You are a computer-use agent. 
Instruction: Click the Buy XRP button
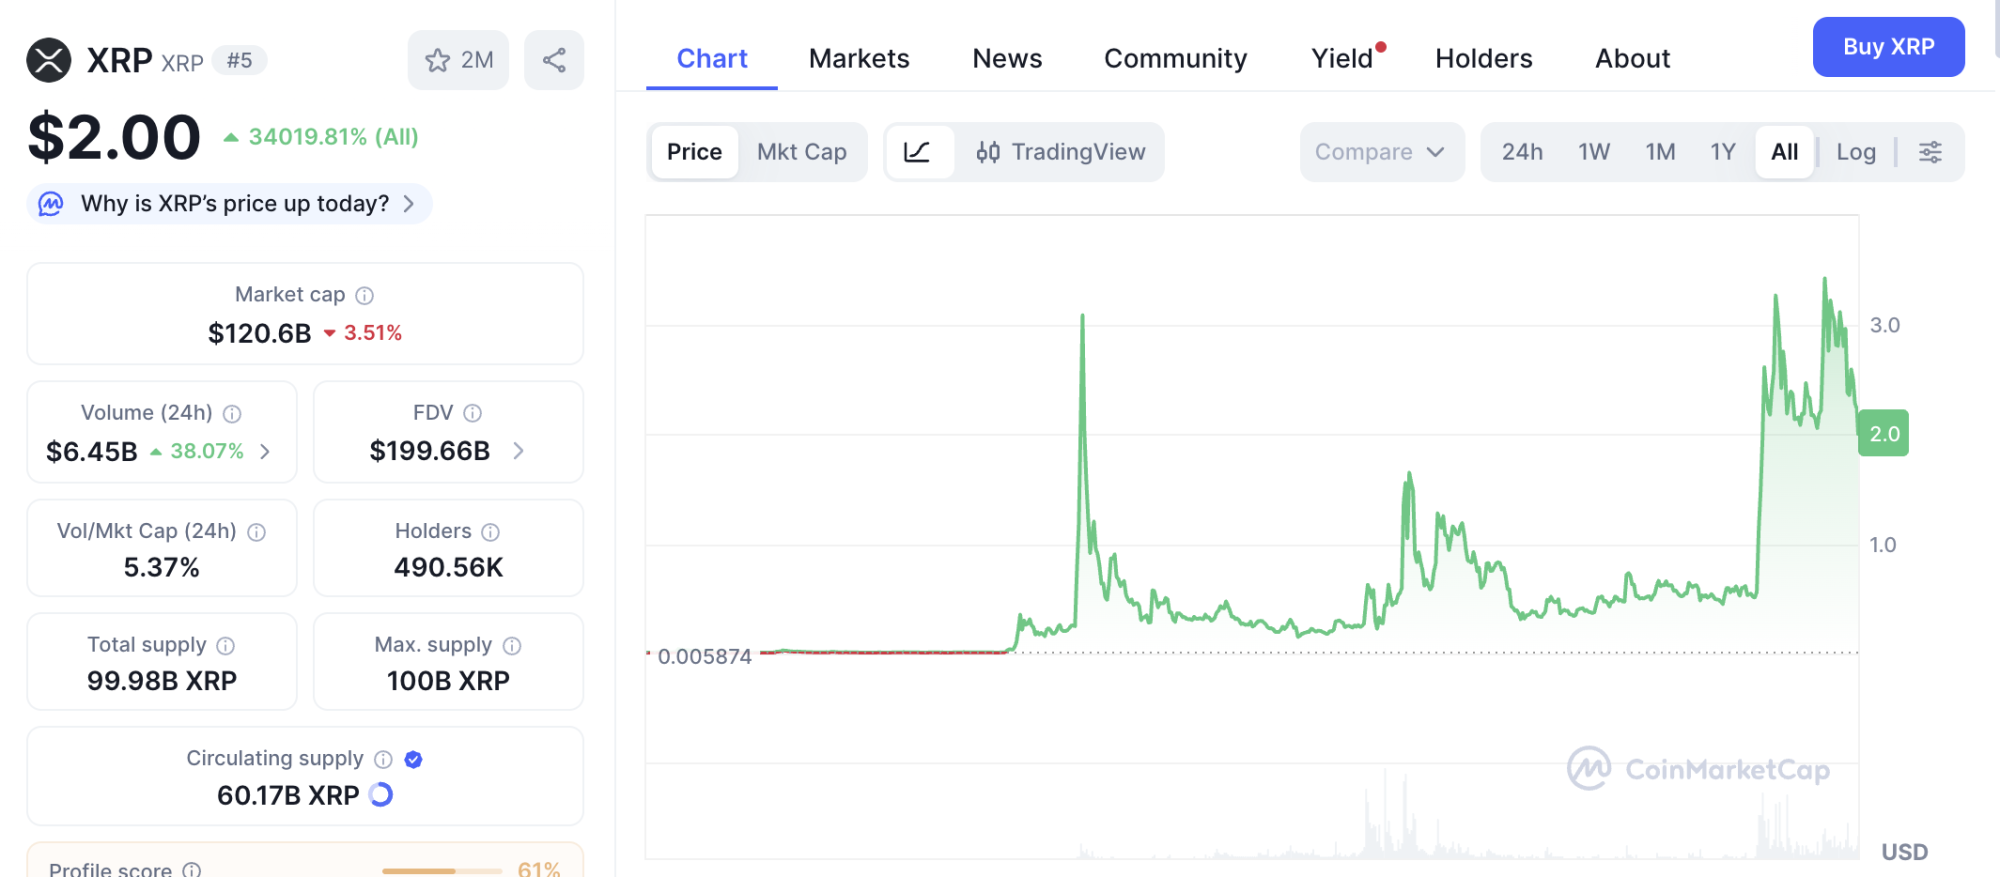(1887, 47)
